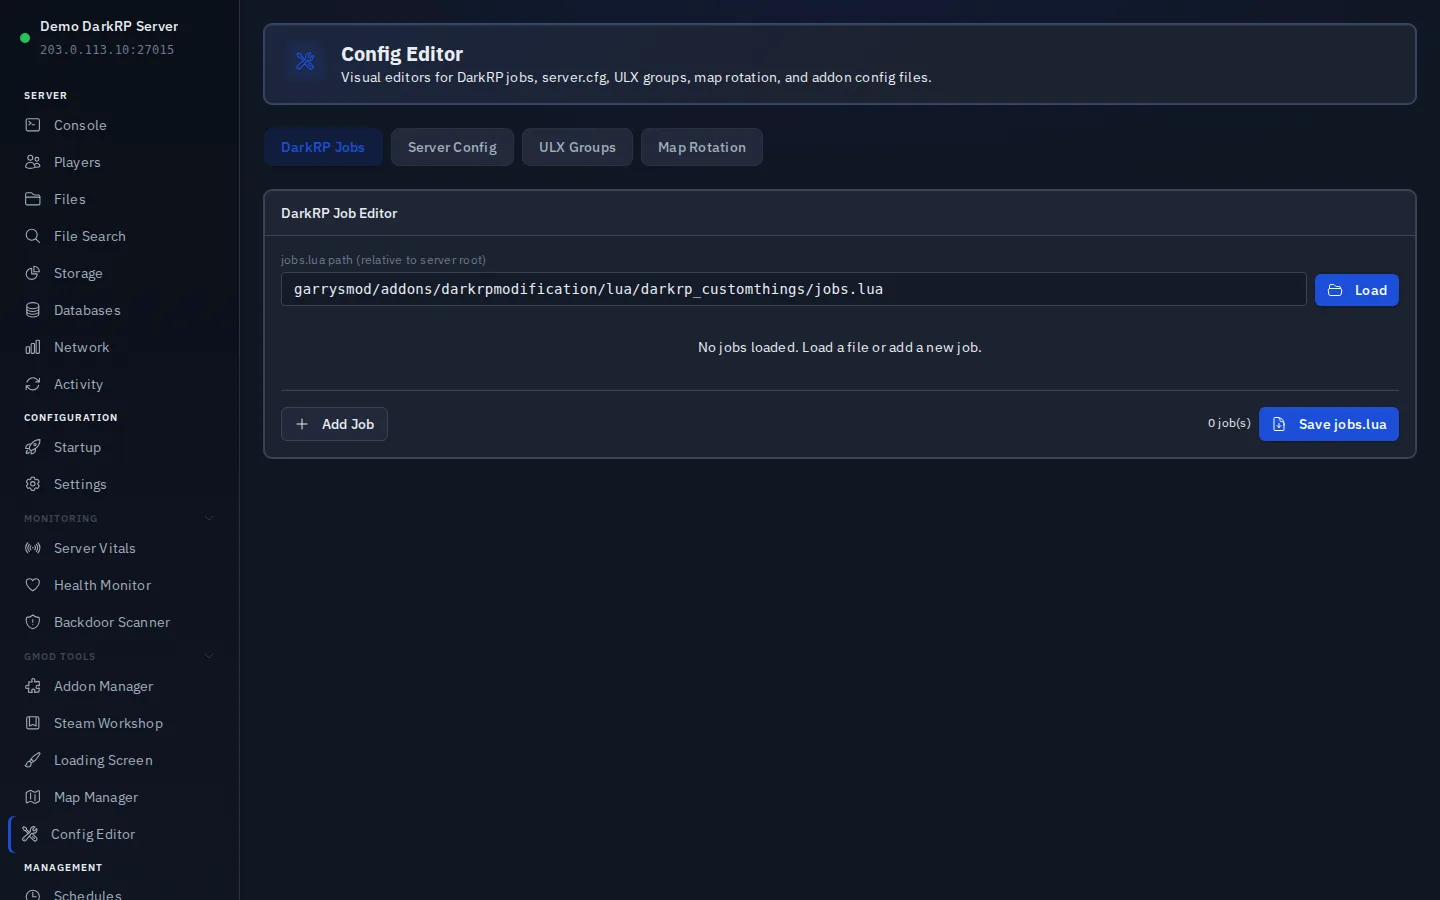Open File Search in sidebar
Screen dimensions: 1440x900
tap(120, 236)
